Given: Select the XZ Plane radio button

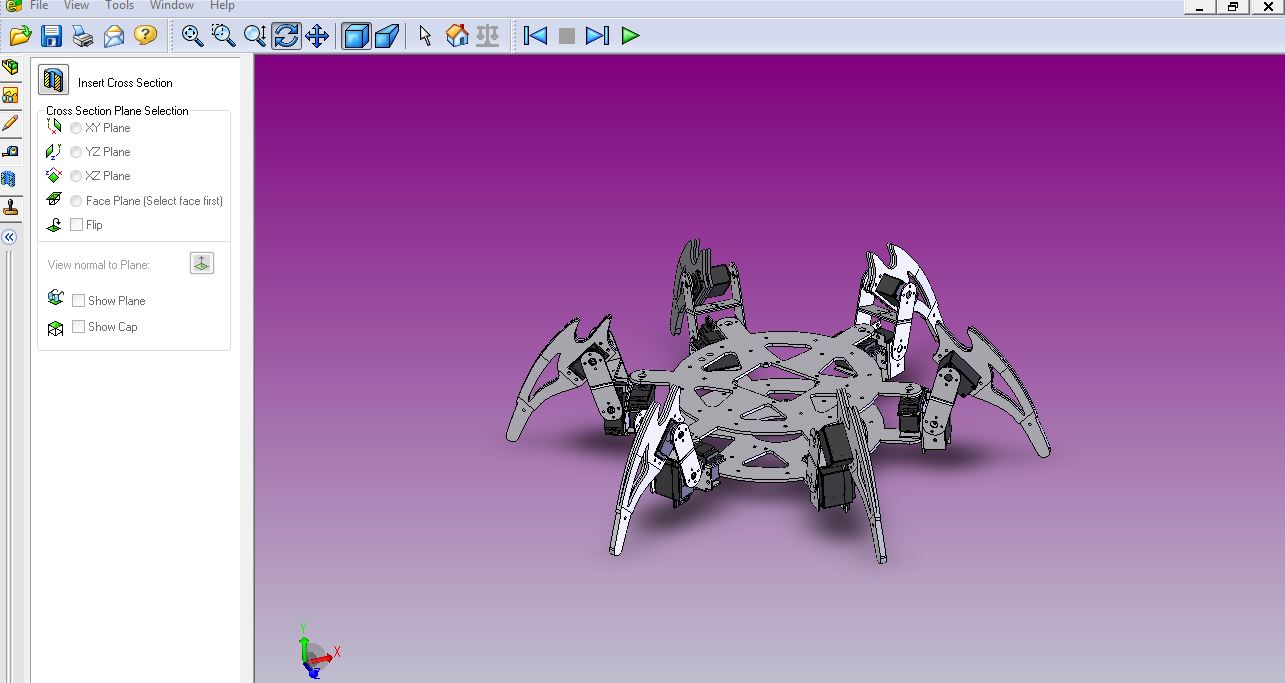Looking at the screenshot, I should pyautogui.click(x=76, y=176).
